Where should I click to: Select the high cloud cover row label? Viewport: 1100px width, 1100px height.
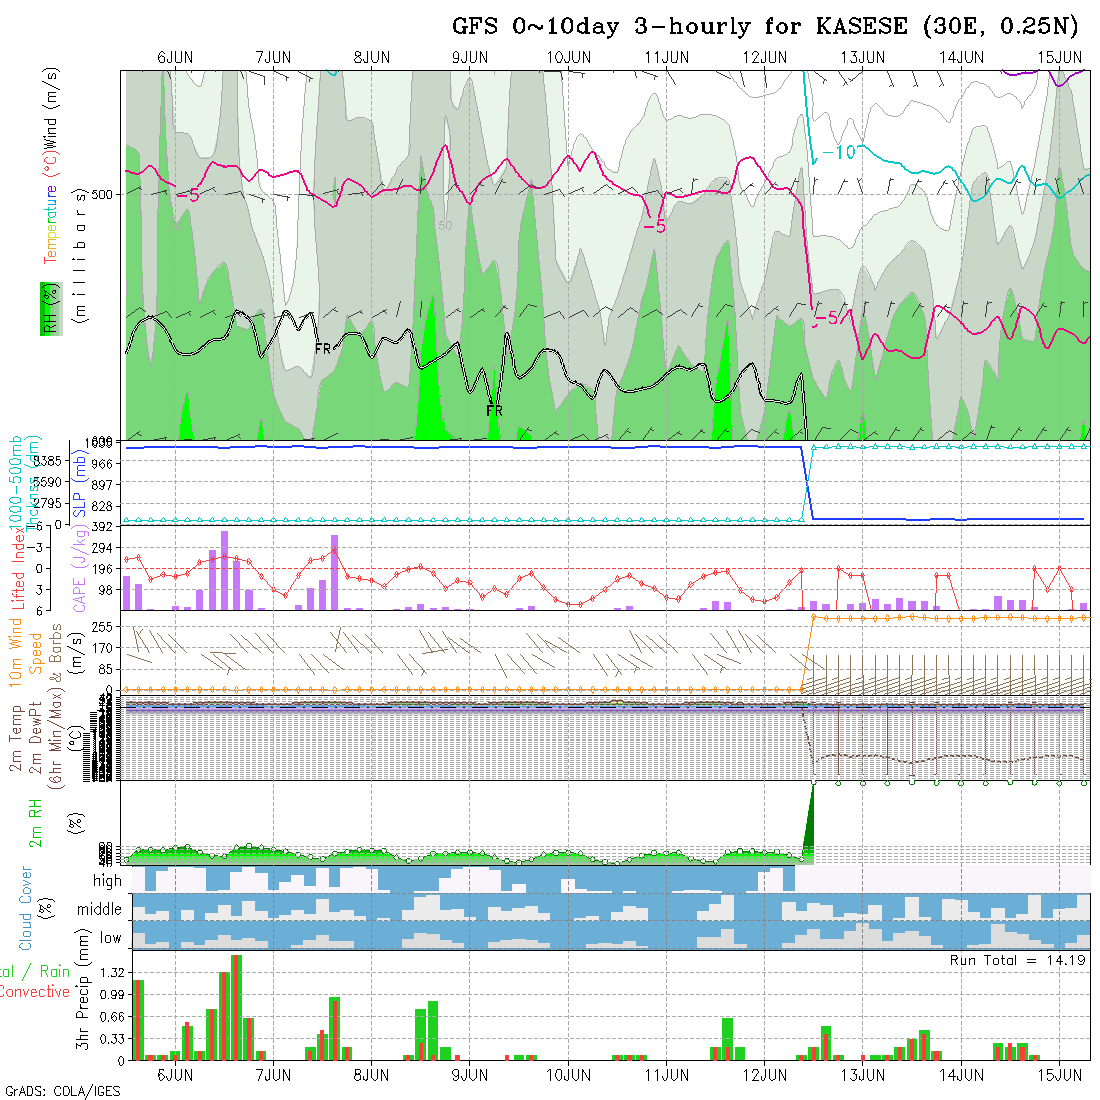coord(106,881)
